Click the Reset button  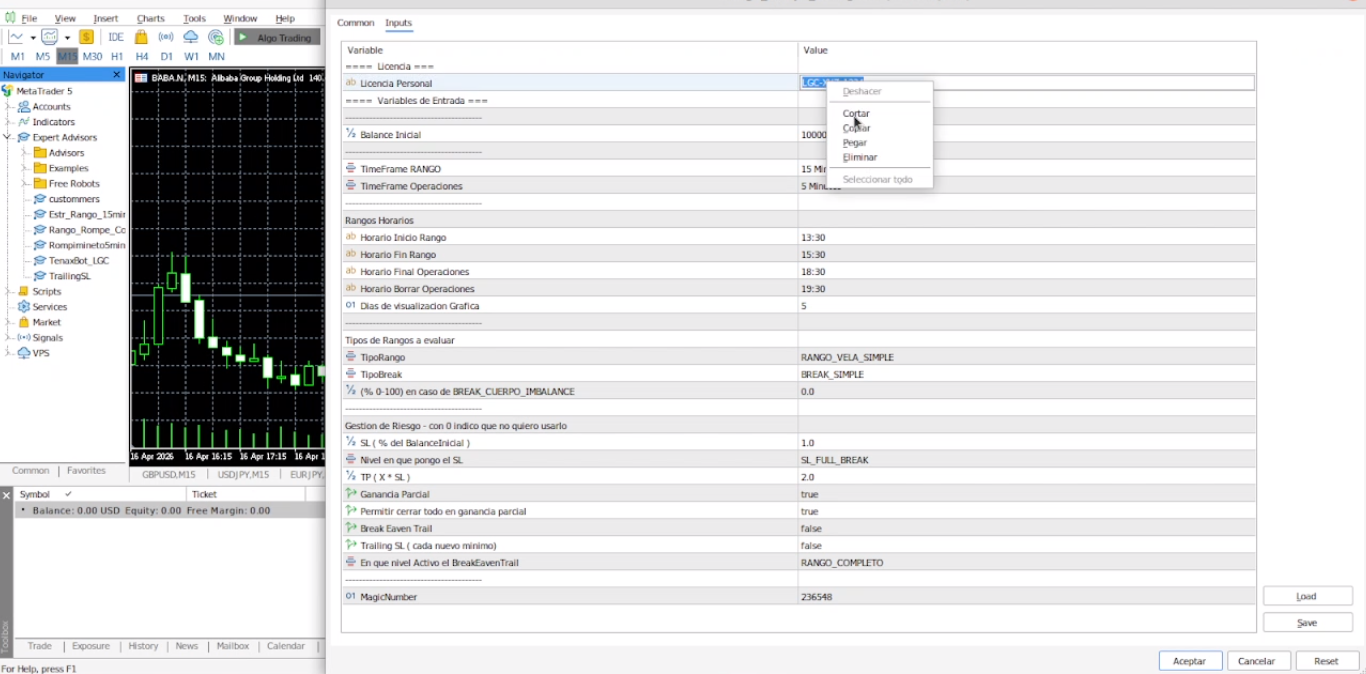(1326, 661)
